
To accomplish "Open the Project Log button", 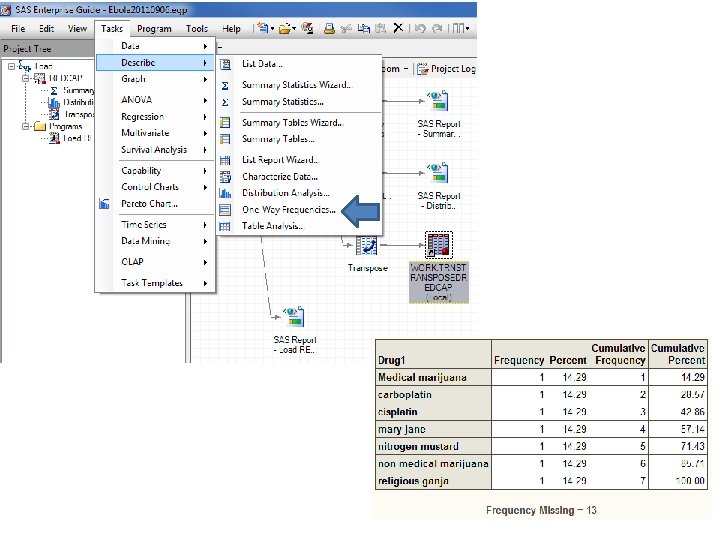I will click(x=446, y=69).
